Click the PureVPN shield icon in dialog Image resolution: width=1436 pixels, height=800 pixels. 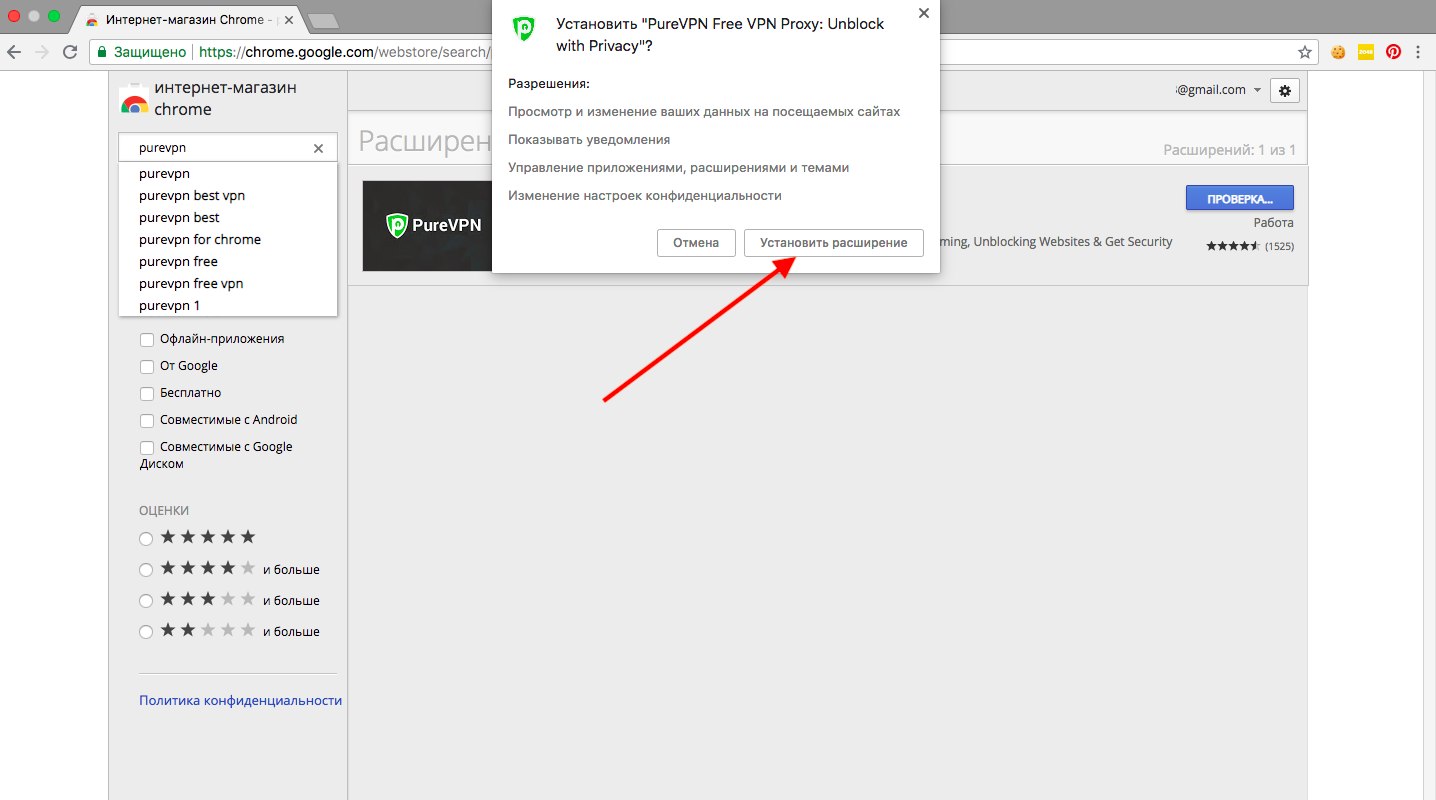524,28
